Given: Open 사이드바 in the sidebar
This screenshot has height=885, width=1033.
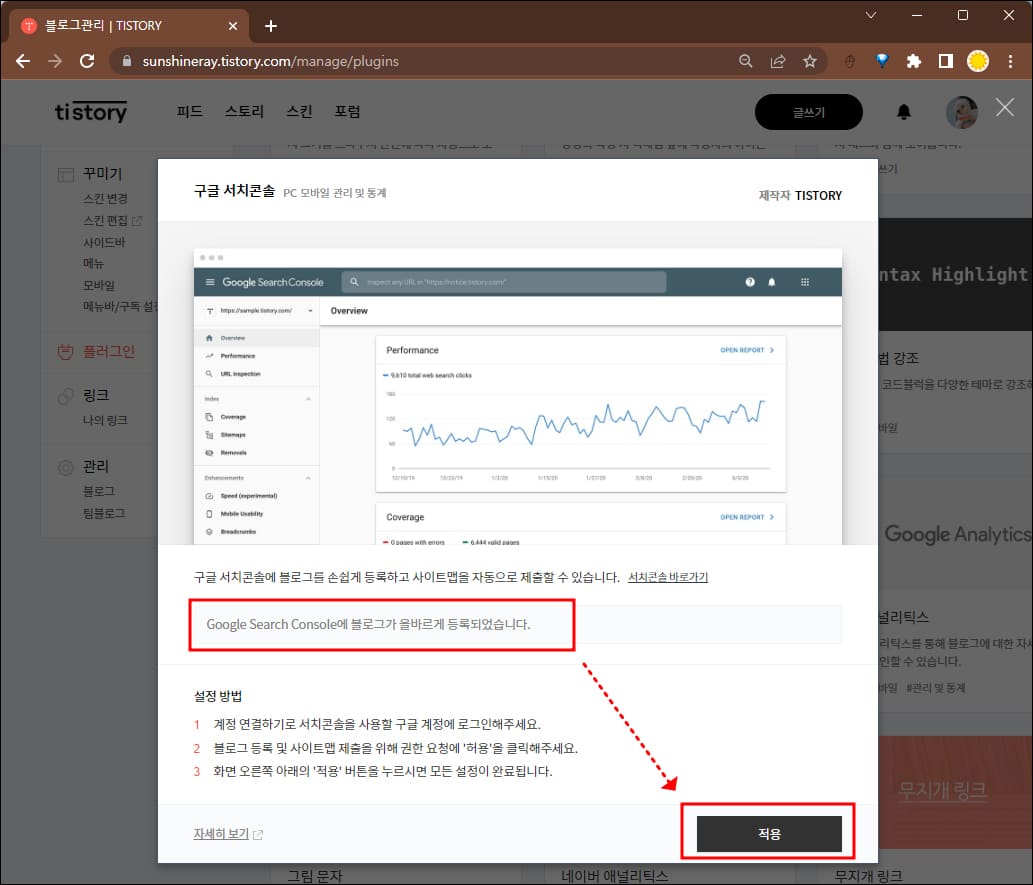Looking at the screenshot, I should coord(104,242).
